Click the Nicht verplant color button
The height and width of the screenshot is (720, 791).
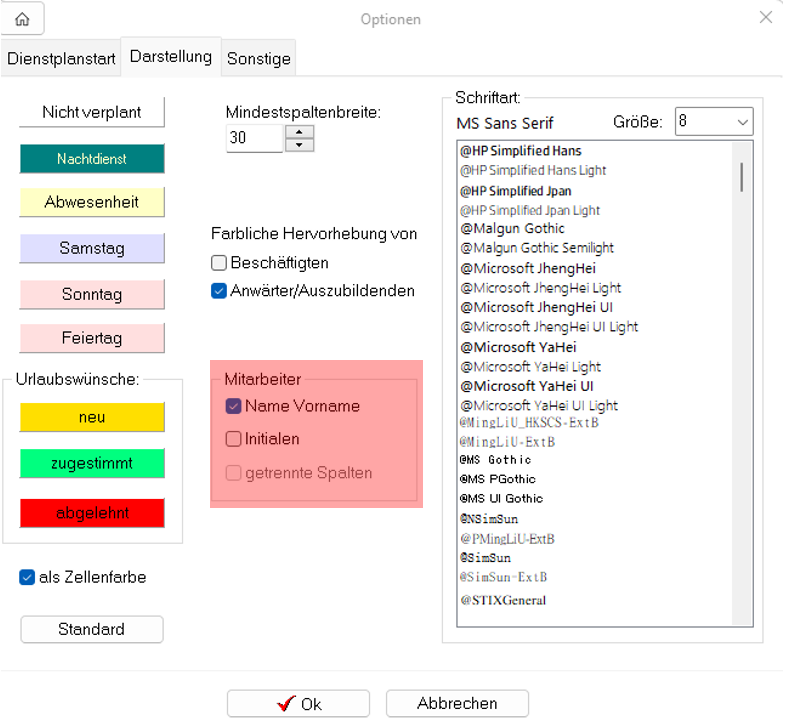(92, 112)
